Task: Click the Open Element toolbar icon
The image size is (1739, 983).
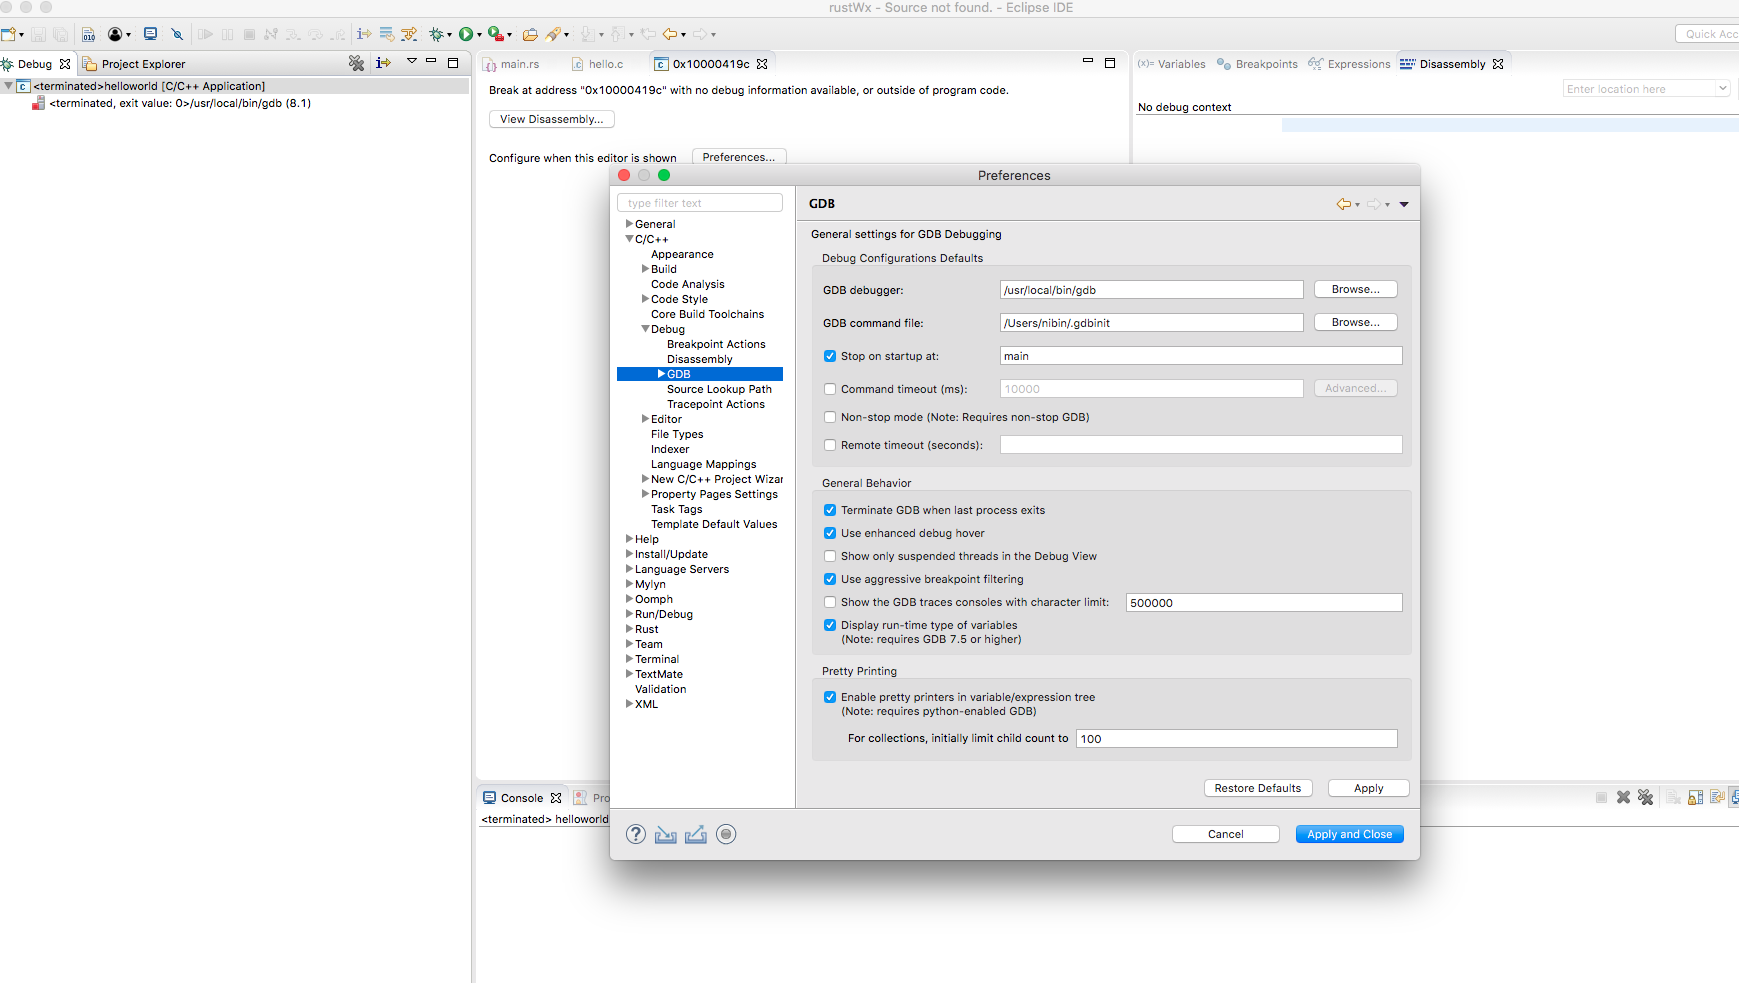Action: (530, 34)
